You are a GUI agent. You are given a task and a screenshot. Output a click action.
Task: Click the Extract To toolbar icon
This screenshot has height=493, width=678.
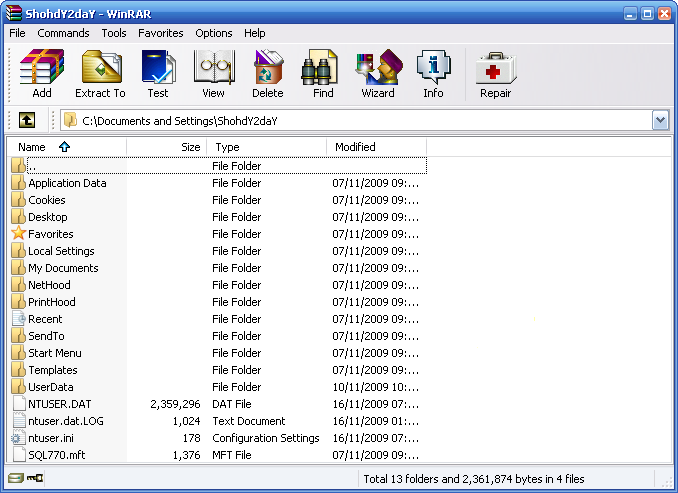coord(101,66)
